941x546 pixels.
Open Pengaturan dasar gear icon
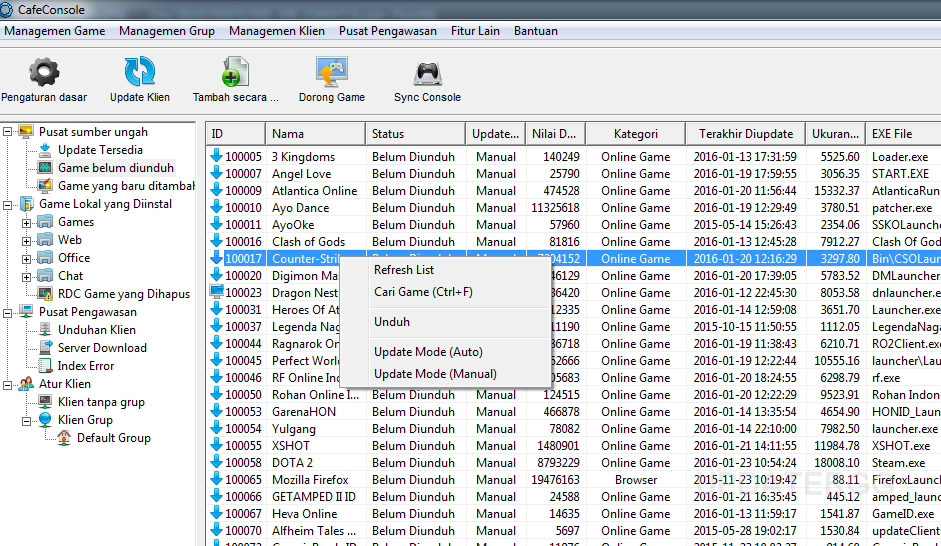coord(44,73)
